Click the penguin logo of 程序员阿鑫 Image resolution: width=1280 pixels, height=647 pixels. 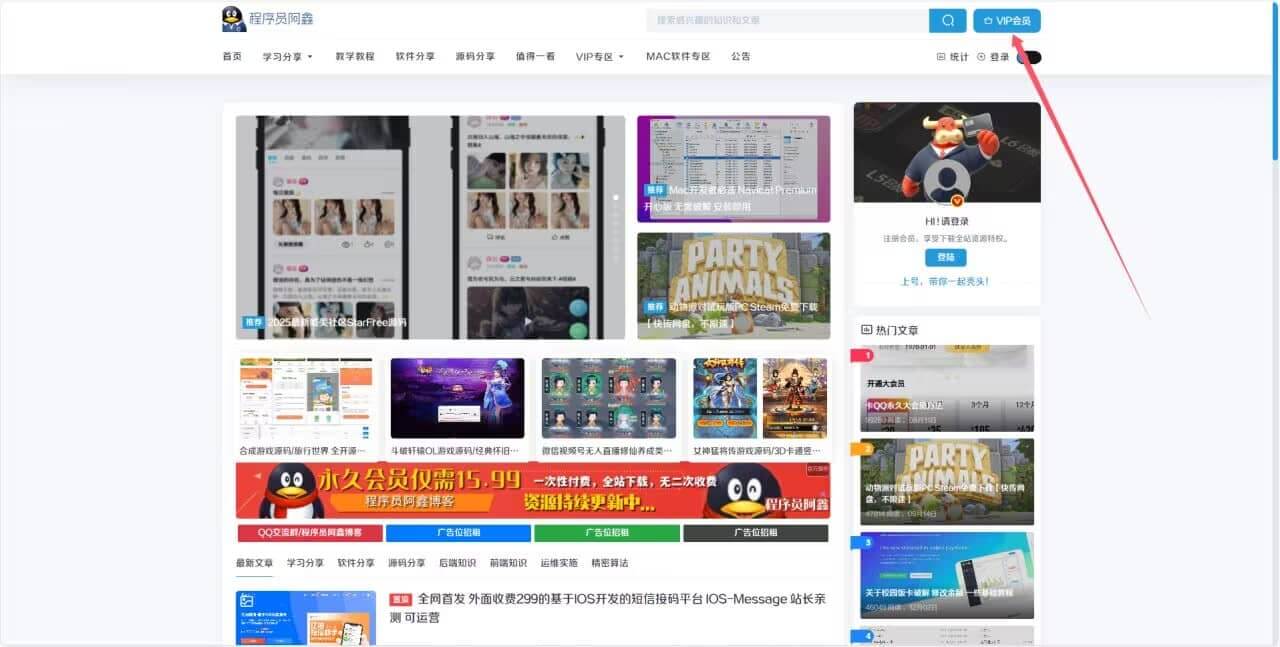tap(234, 19)
